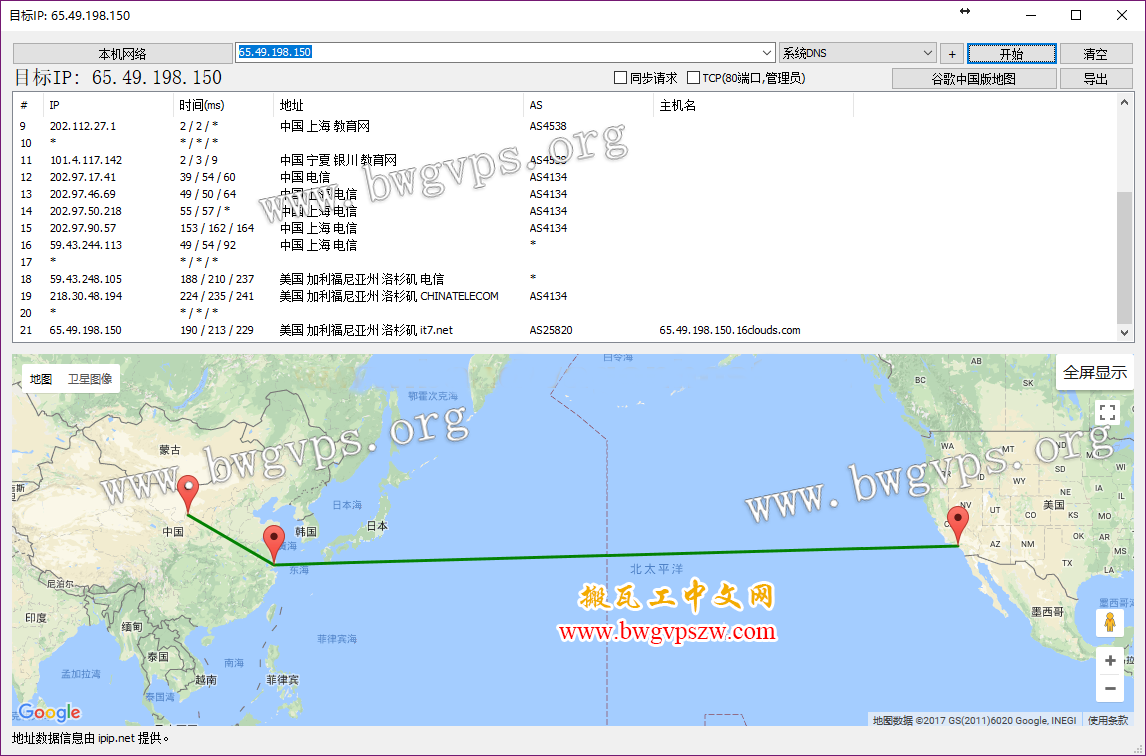Click the results list scrollbar thumb
This screenshot has height=756, width=1146.
point(1124,256)
